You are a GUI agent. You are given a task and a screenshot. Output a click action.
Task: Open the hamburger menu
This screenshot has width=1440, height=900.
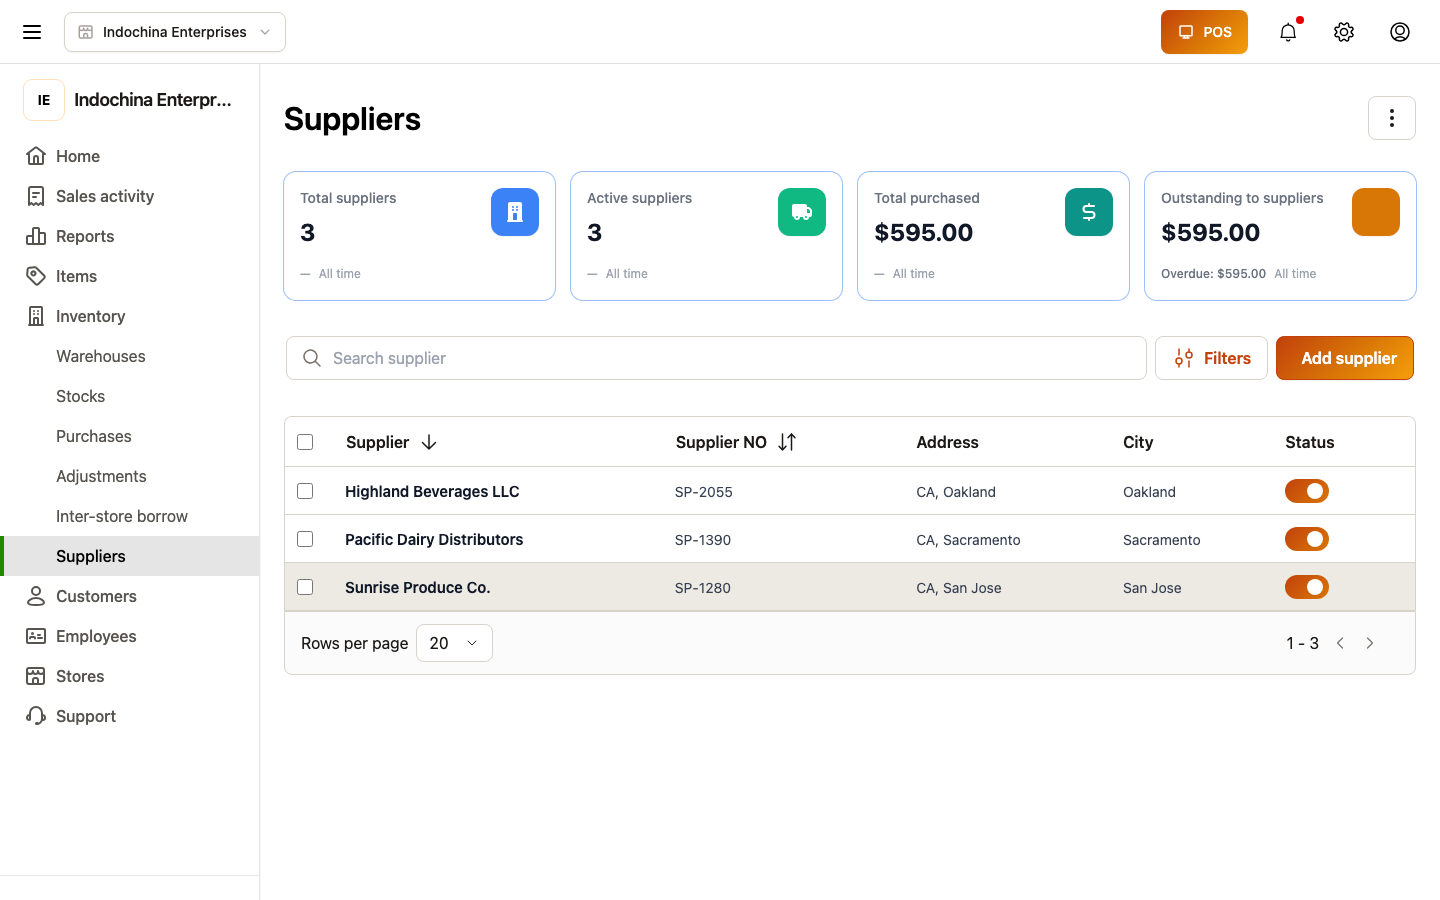(32, 32)
